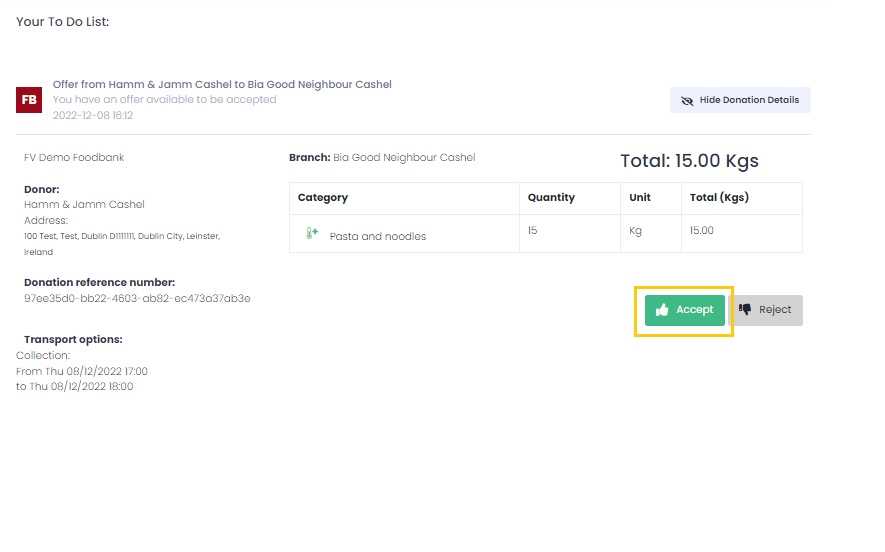Reject the donation offer

pos(766,310)
